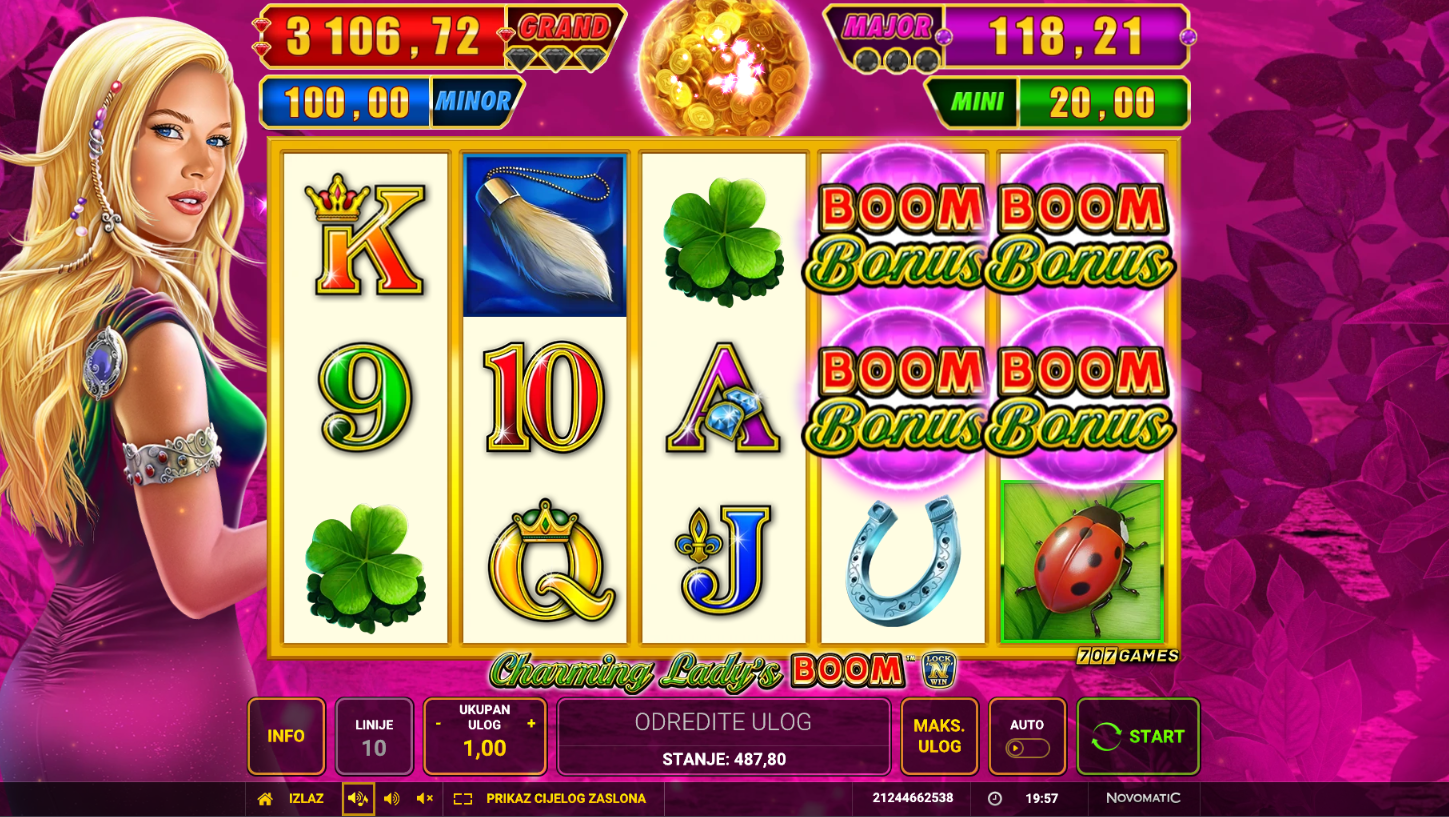Click PRIKAZ CIJELOG ZASLONA label
This screenshot has width=1449, height=817.
566,799
